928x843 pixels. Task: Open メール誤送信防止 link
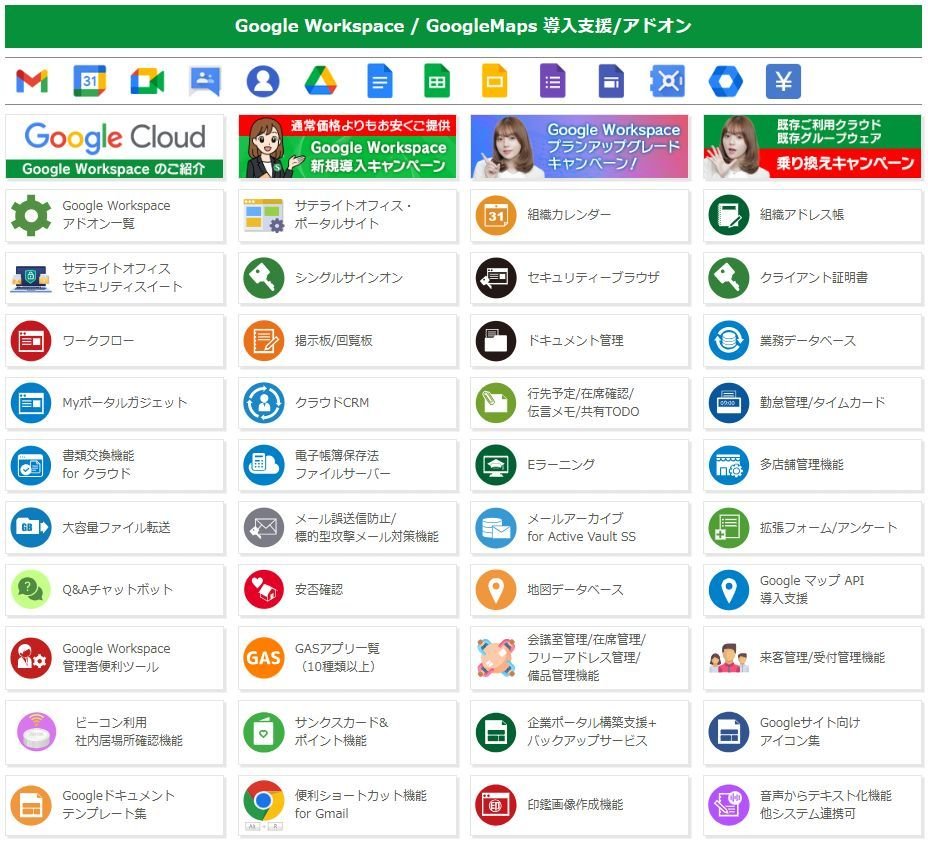click(347, 527)
